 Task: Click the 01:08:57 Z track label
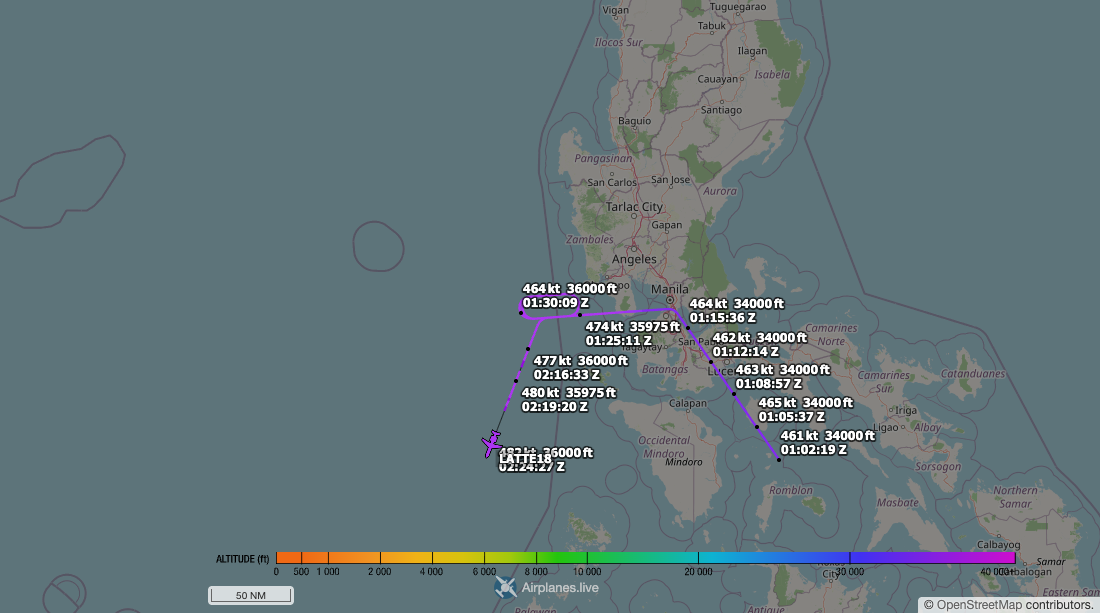pyautogui.click(x=768, y=384)
